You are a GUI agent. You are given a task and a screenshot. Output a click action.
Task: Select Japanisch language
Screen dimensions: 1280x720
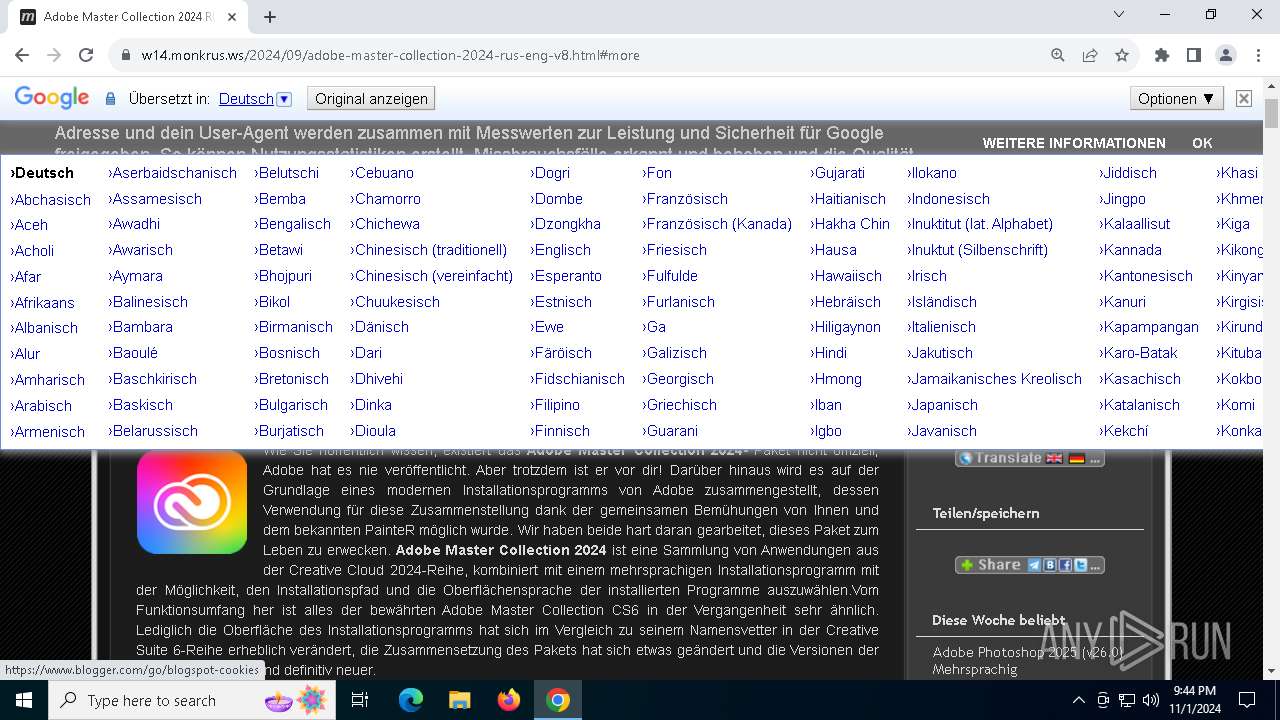tap(942, 405)
